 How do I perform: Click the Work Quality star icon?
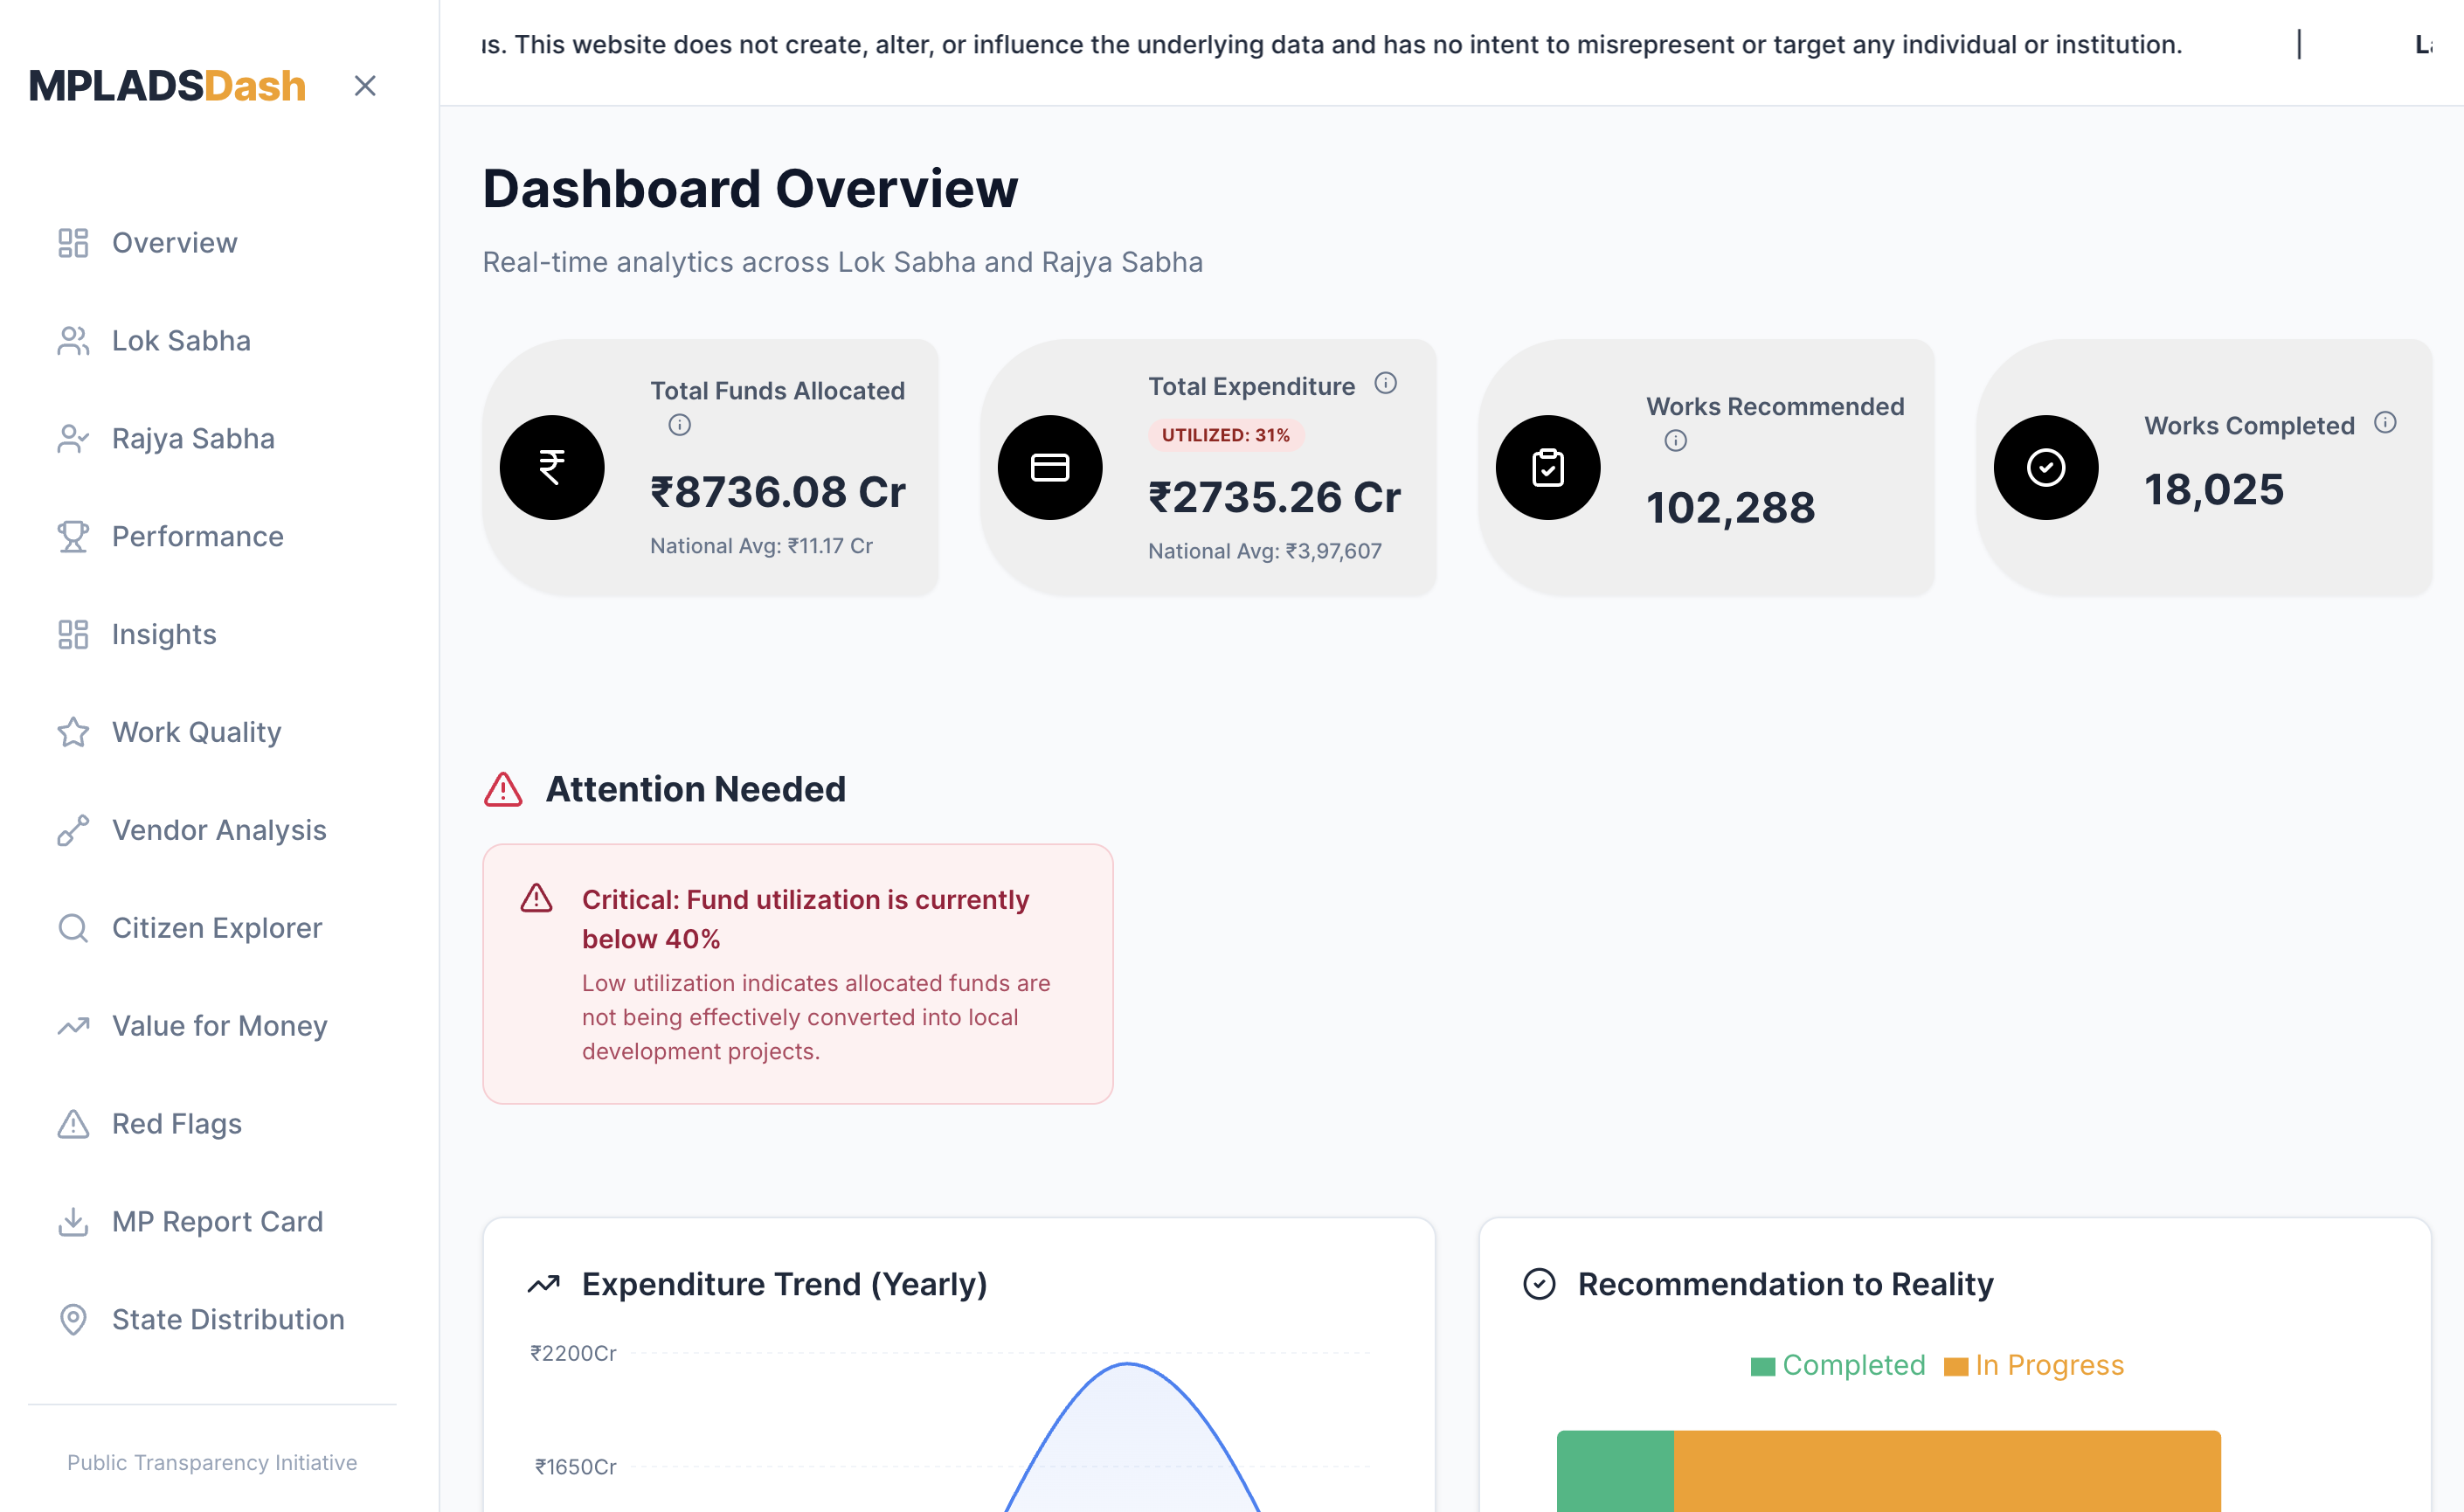click(72, 732)
